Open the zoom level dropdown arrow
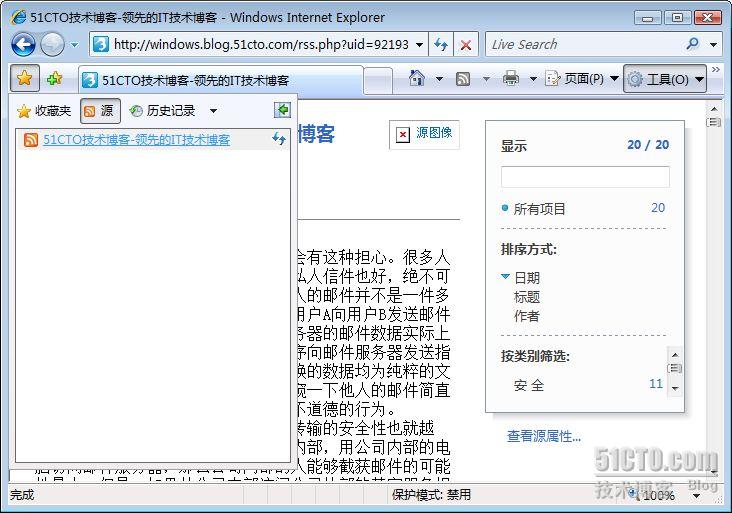732x513 pixels. tap(697, 496)
